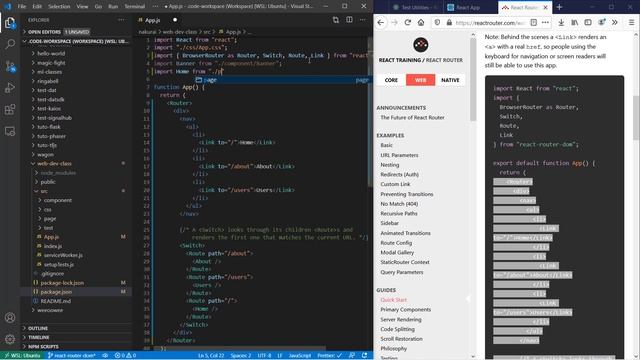
Task: Open serviceWorker.js in explorer
Action: 63,255
